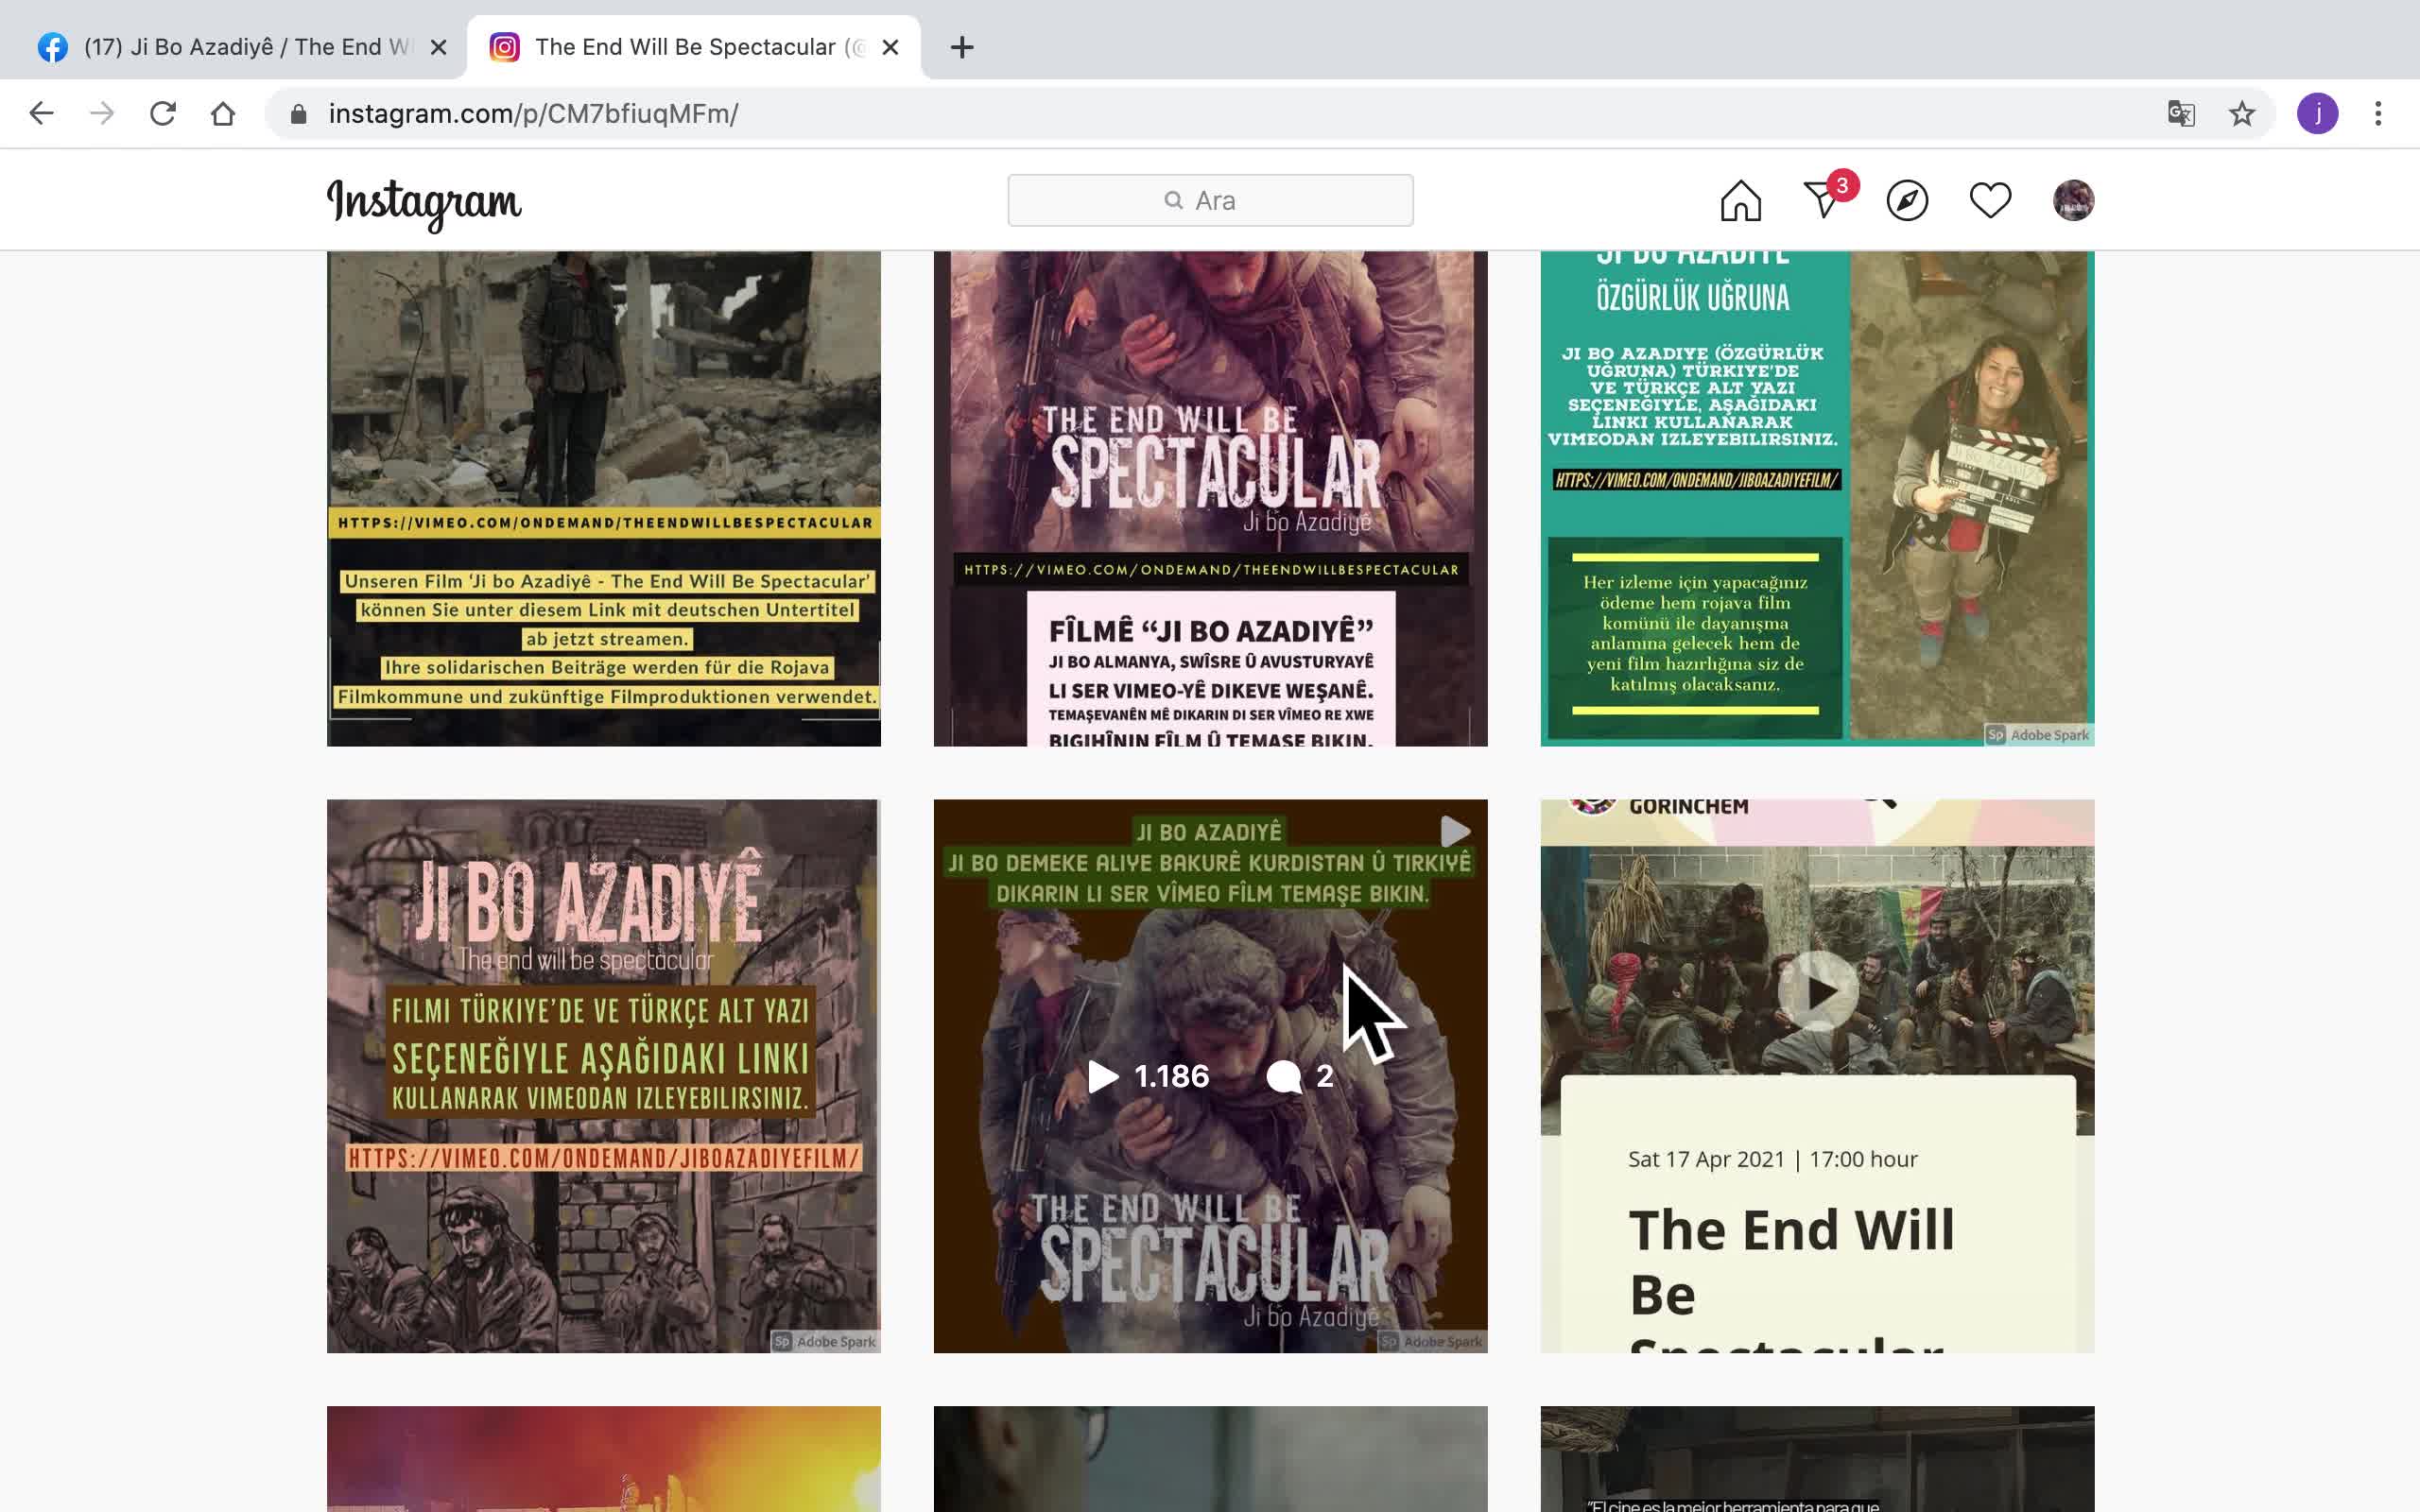
Task: Click the browser forward arrow
Action: [x=102, y=113]
